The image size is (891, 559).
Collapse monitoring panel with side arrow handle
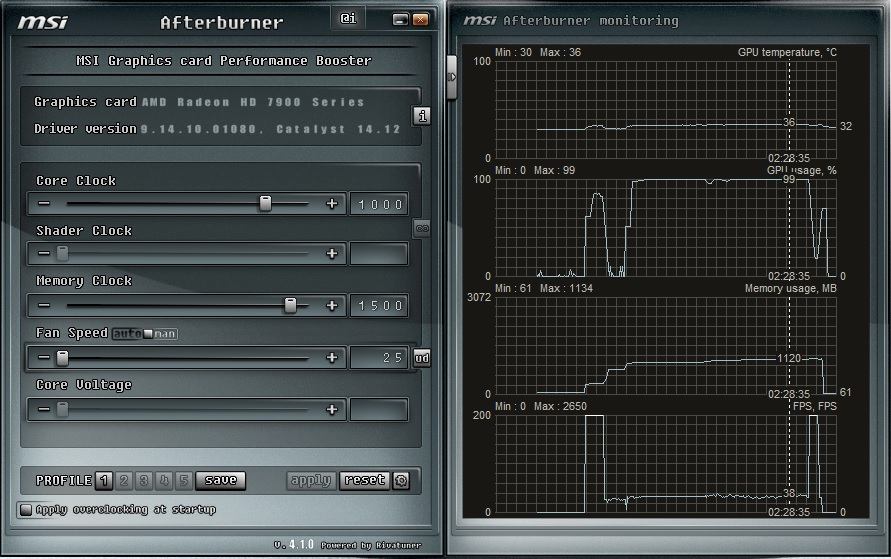pyautogui.click(x=452, y=77)
